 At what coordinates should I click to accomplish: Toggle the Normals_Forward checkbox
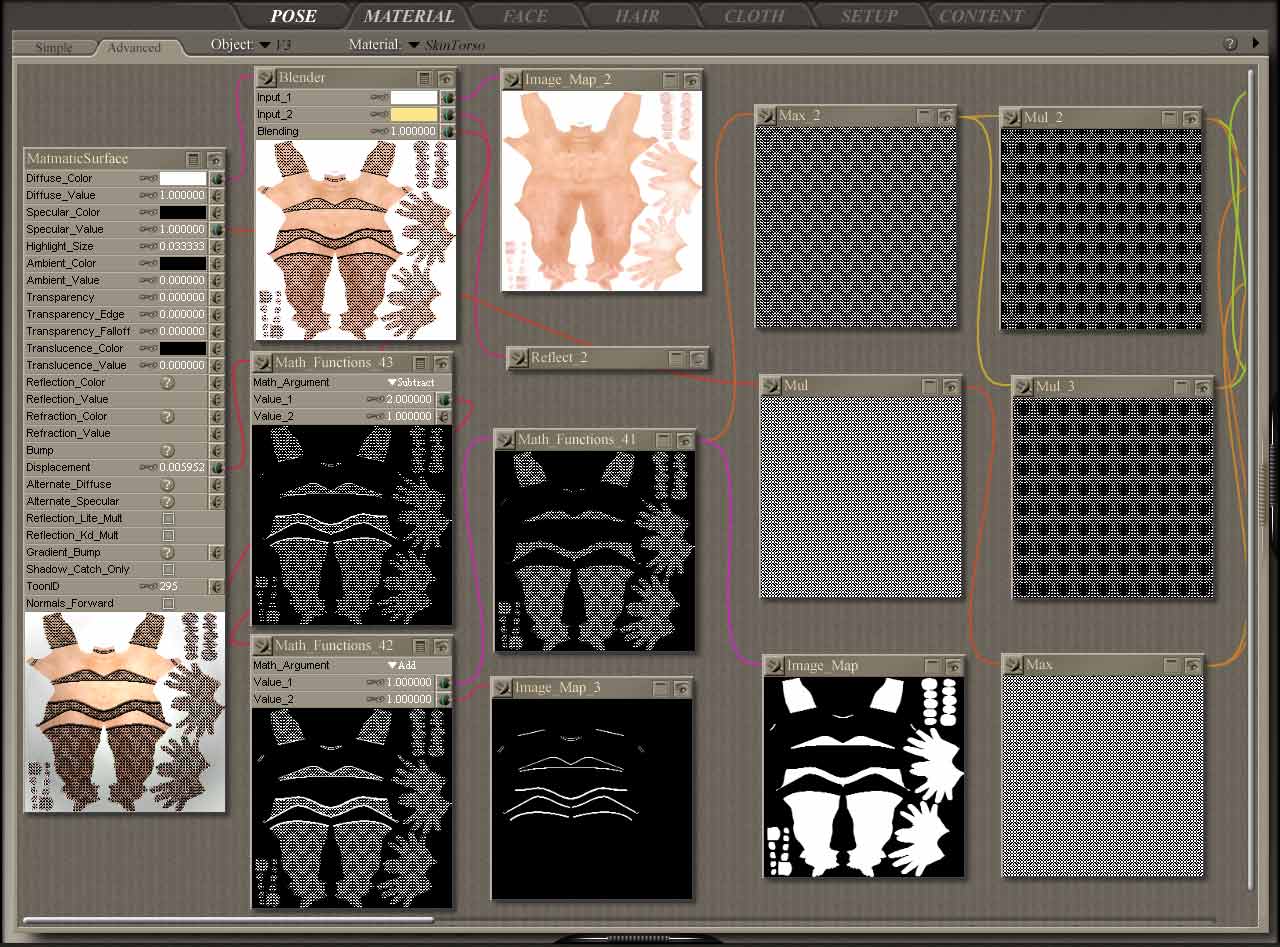(168, 604)
